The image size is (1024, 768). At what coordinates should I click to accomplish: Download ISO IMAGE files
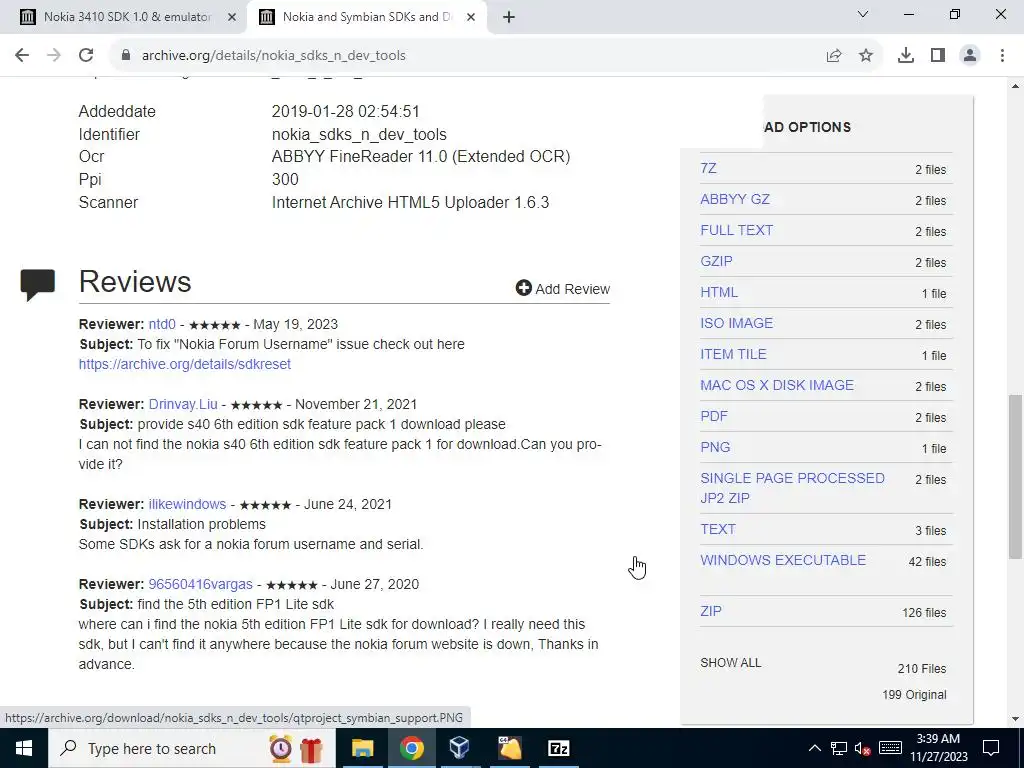pos(737,323)
